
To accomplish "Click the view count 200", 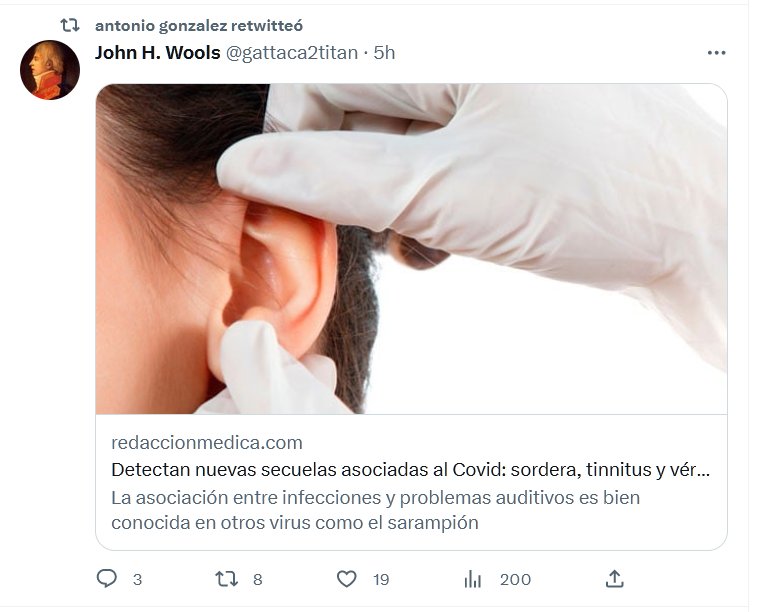I will [515, 580].
